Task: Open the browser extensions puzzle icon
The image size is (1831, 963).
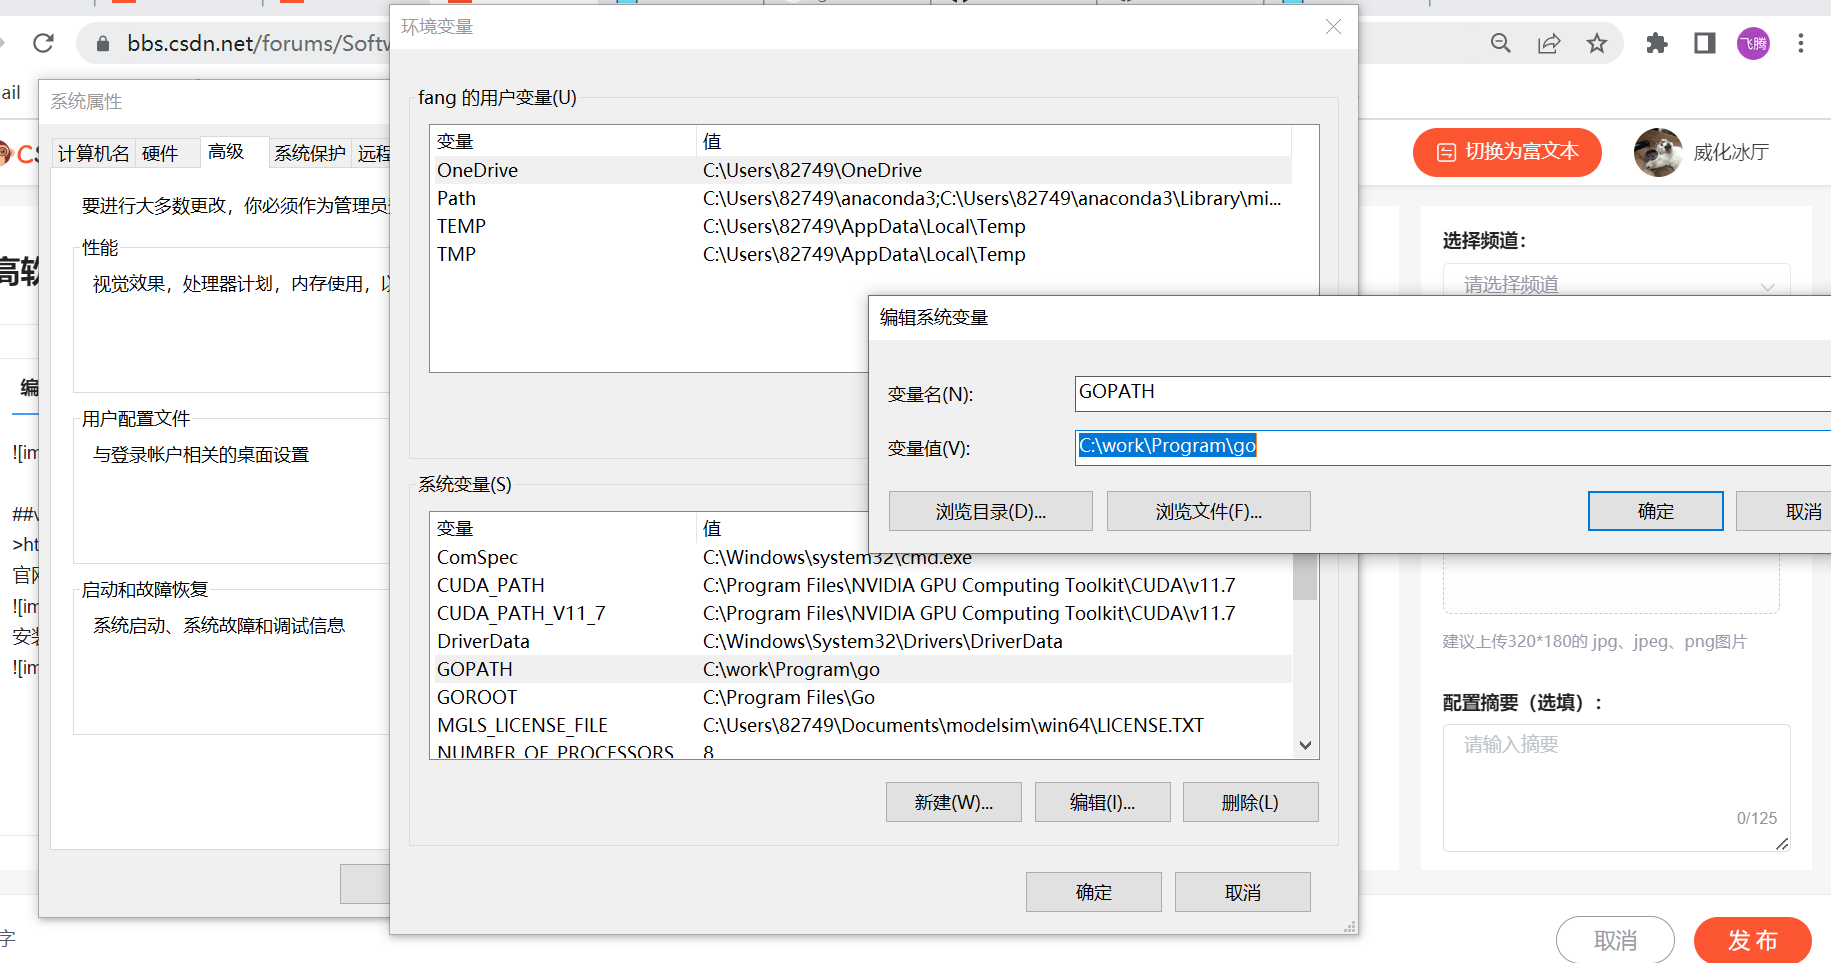Action: [1657, 43]
